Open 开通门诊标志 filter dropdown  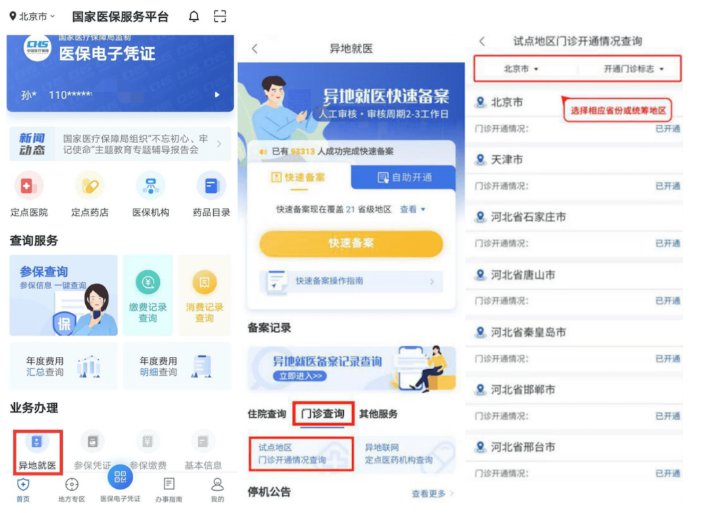click(x=633, y=69)
